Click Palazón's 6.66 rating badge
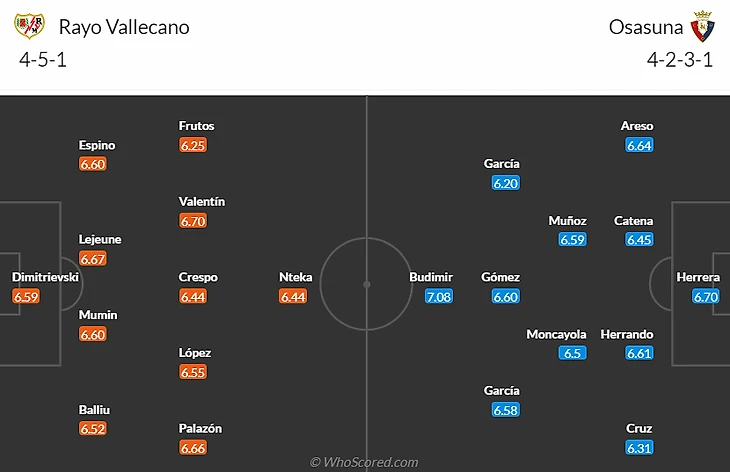This screenshot has height=472, width=730. (193, 448)
